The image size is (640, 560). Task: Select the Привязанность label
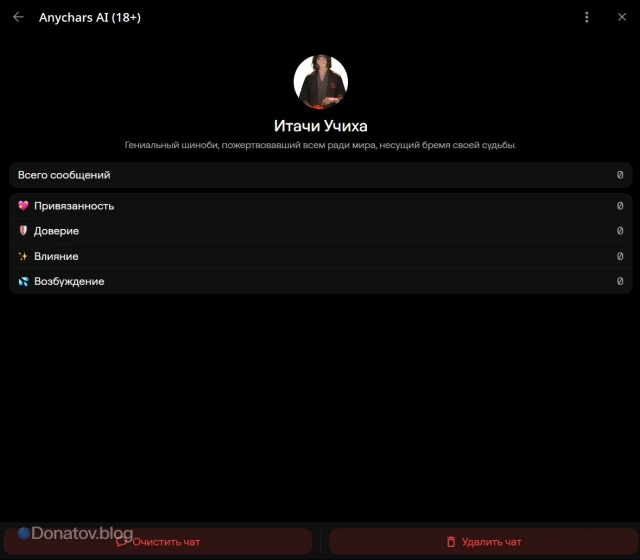[74, 206]
